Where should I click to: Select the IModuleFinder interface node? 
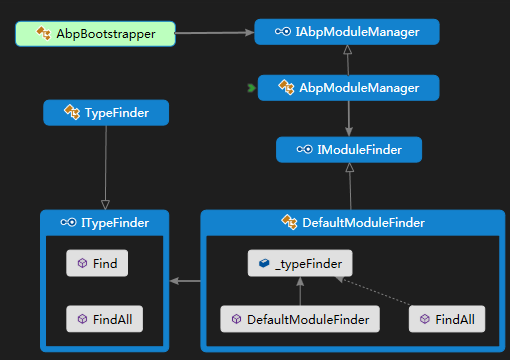point(349,150)
